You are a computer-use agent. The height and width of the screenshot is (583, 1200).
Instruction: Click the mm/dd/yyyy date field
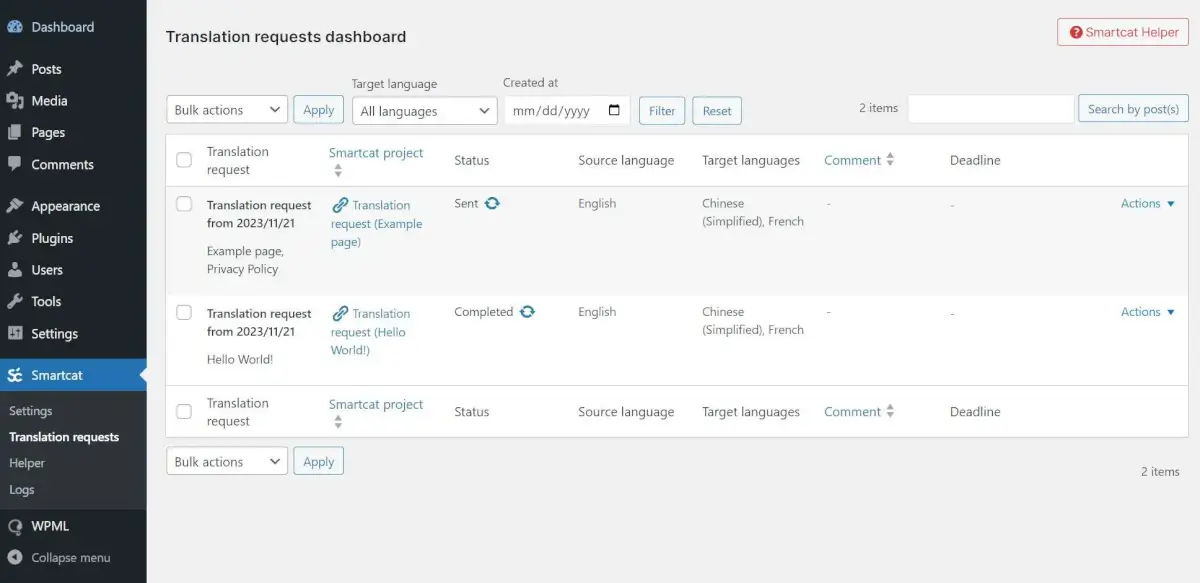(567, 111)
